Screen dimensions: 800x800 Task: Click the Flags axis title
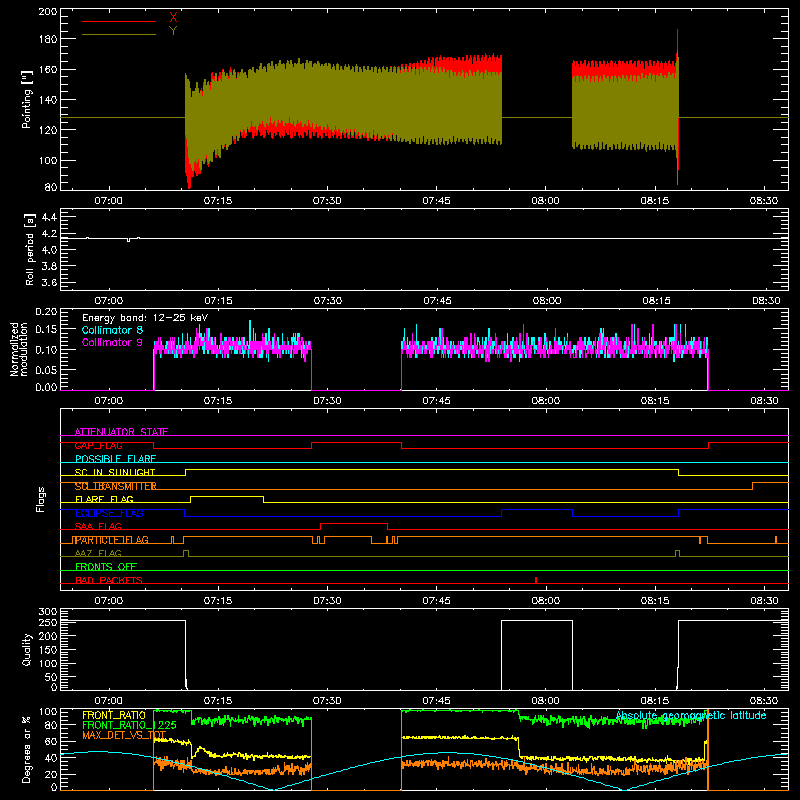tap(40, 499)
